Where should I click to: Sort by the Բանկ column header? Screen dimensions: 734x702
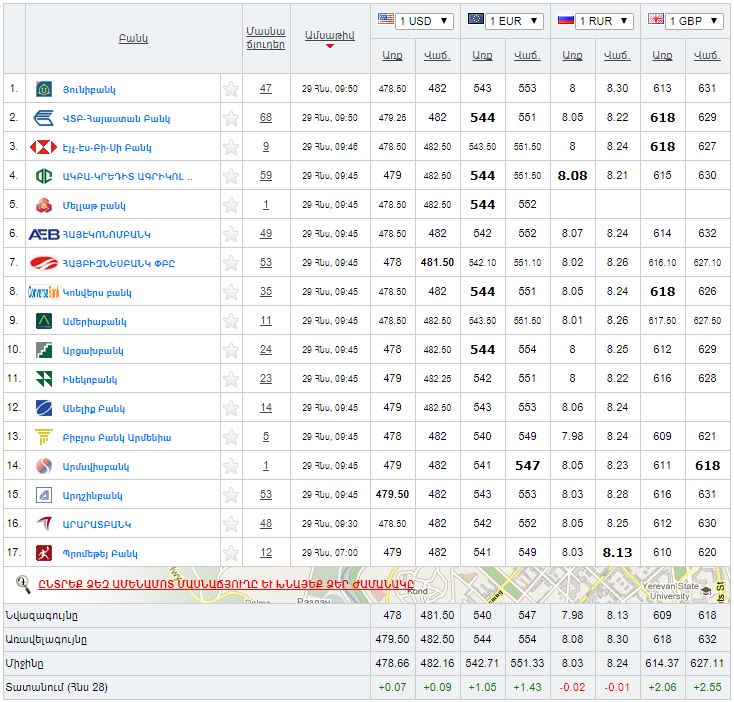coord(132,39)
